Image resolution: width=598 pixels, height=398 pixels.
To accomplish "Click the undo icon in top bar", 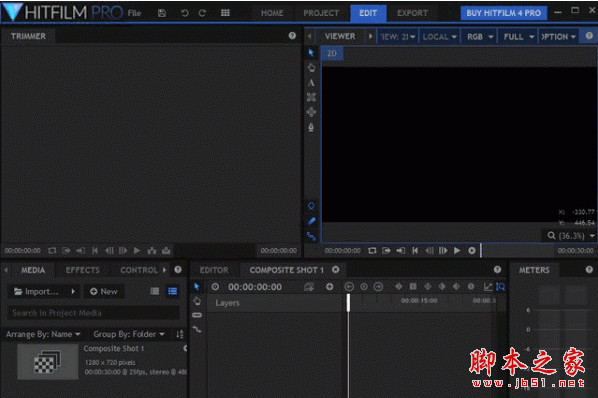I will 185,13.
